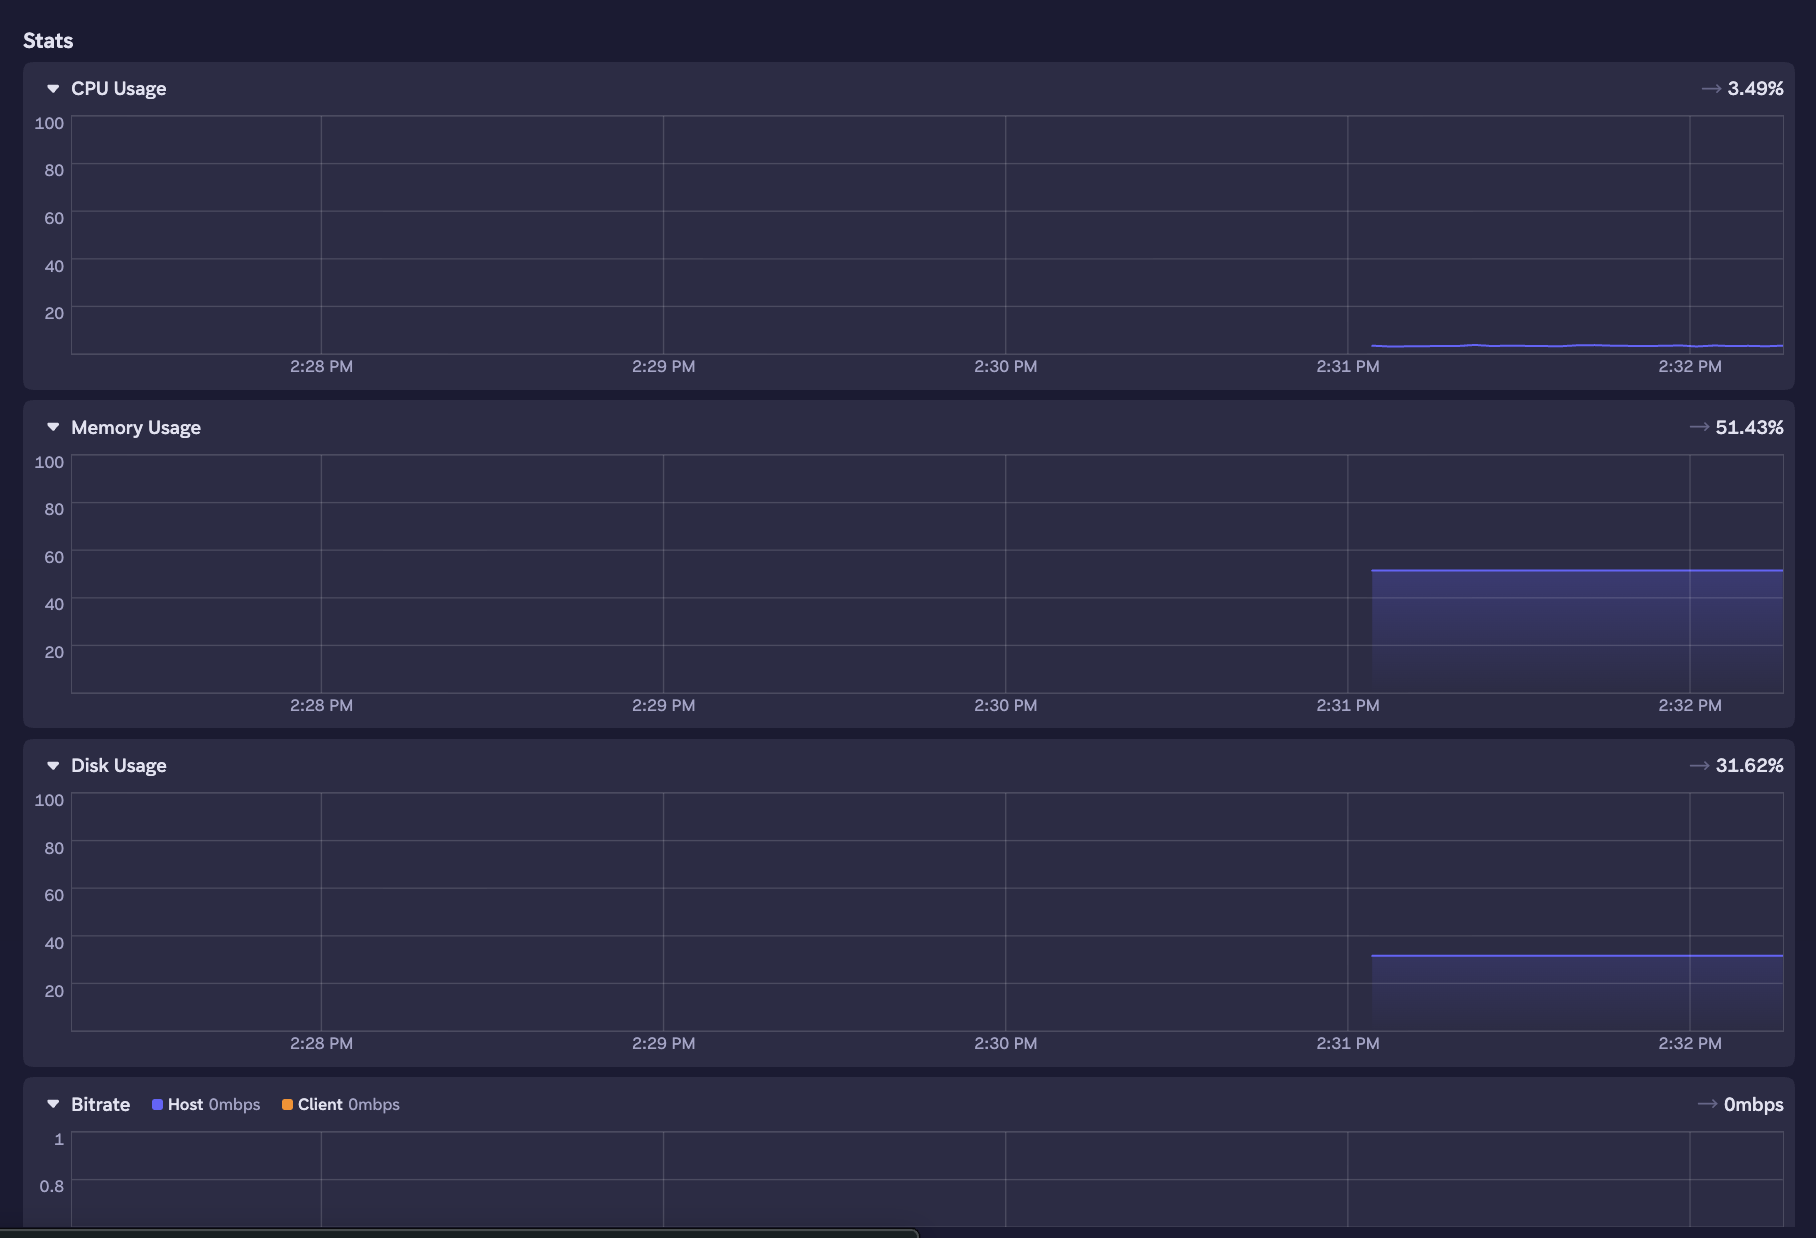Screen dimensions: 1816x1238
Task: Click the 3.49% CPU value
Action: tap(1755, 89)
